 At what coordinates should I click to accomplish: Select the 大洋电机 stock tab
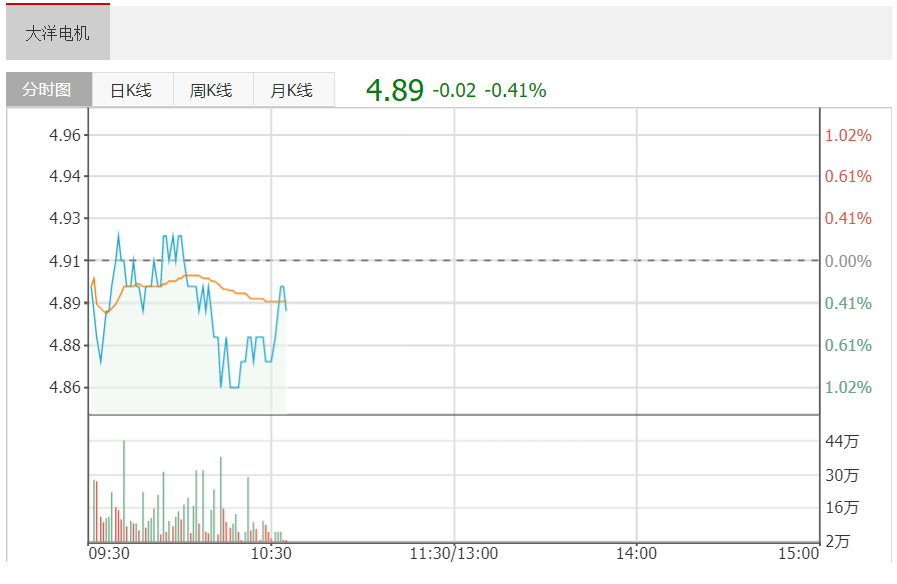(58, 33)
